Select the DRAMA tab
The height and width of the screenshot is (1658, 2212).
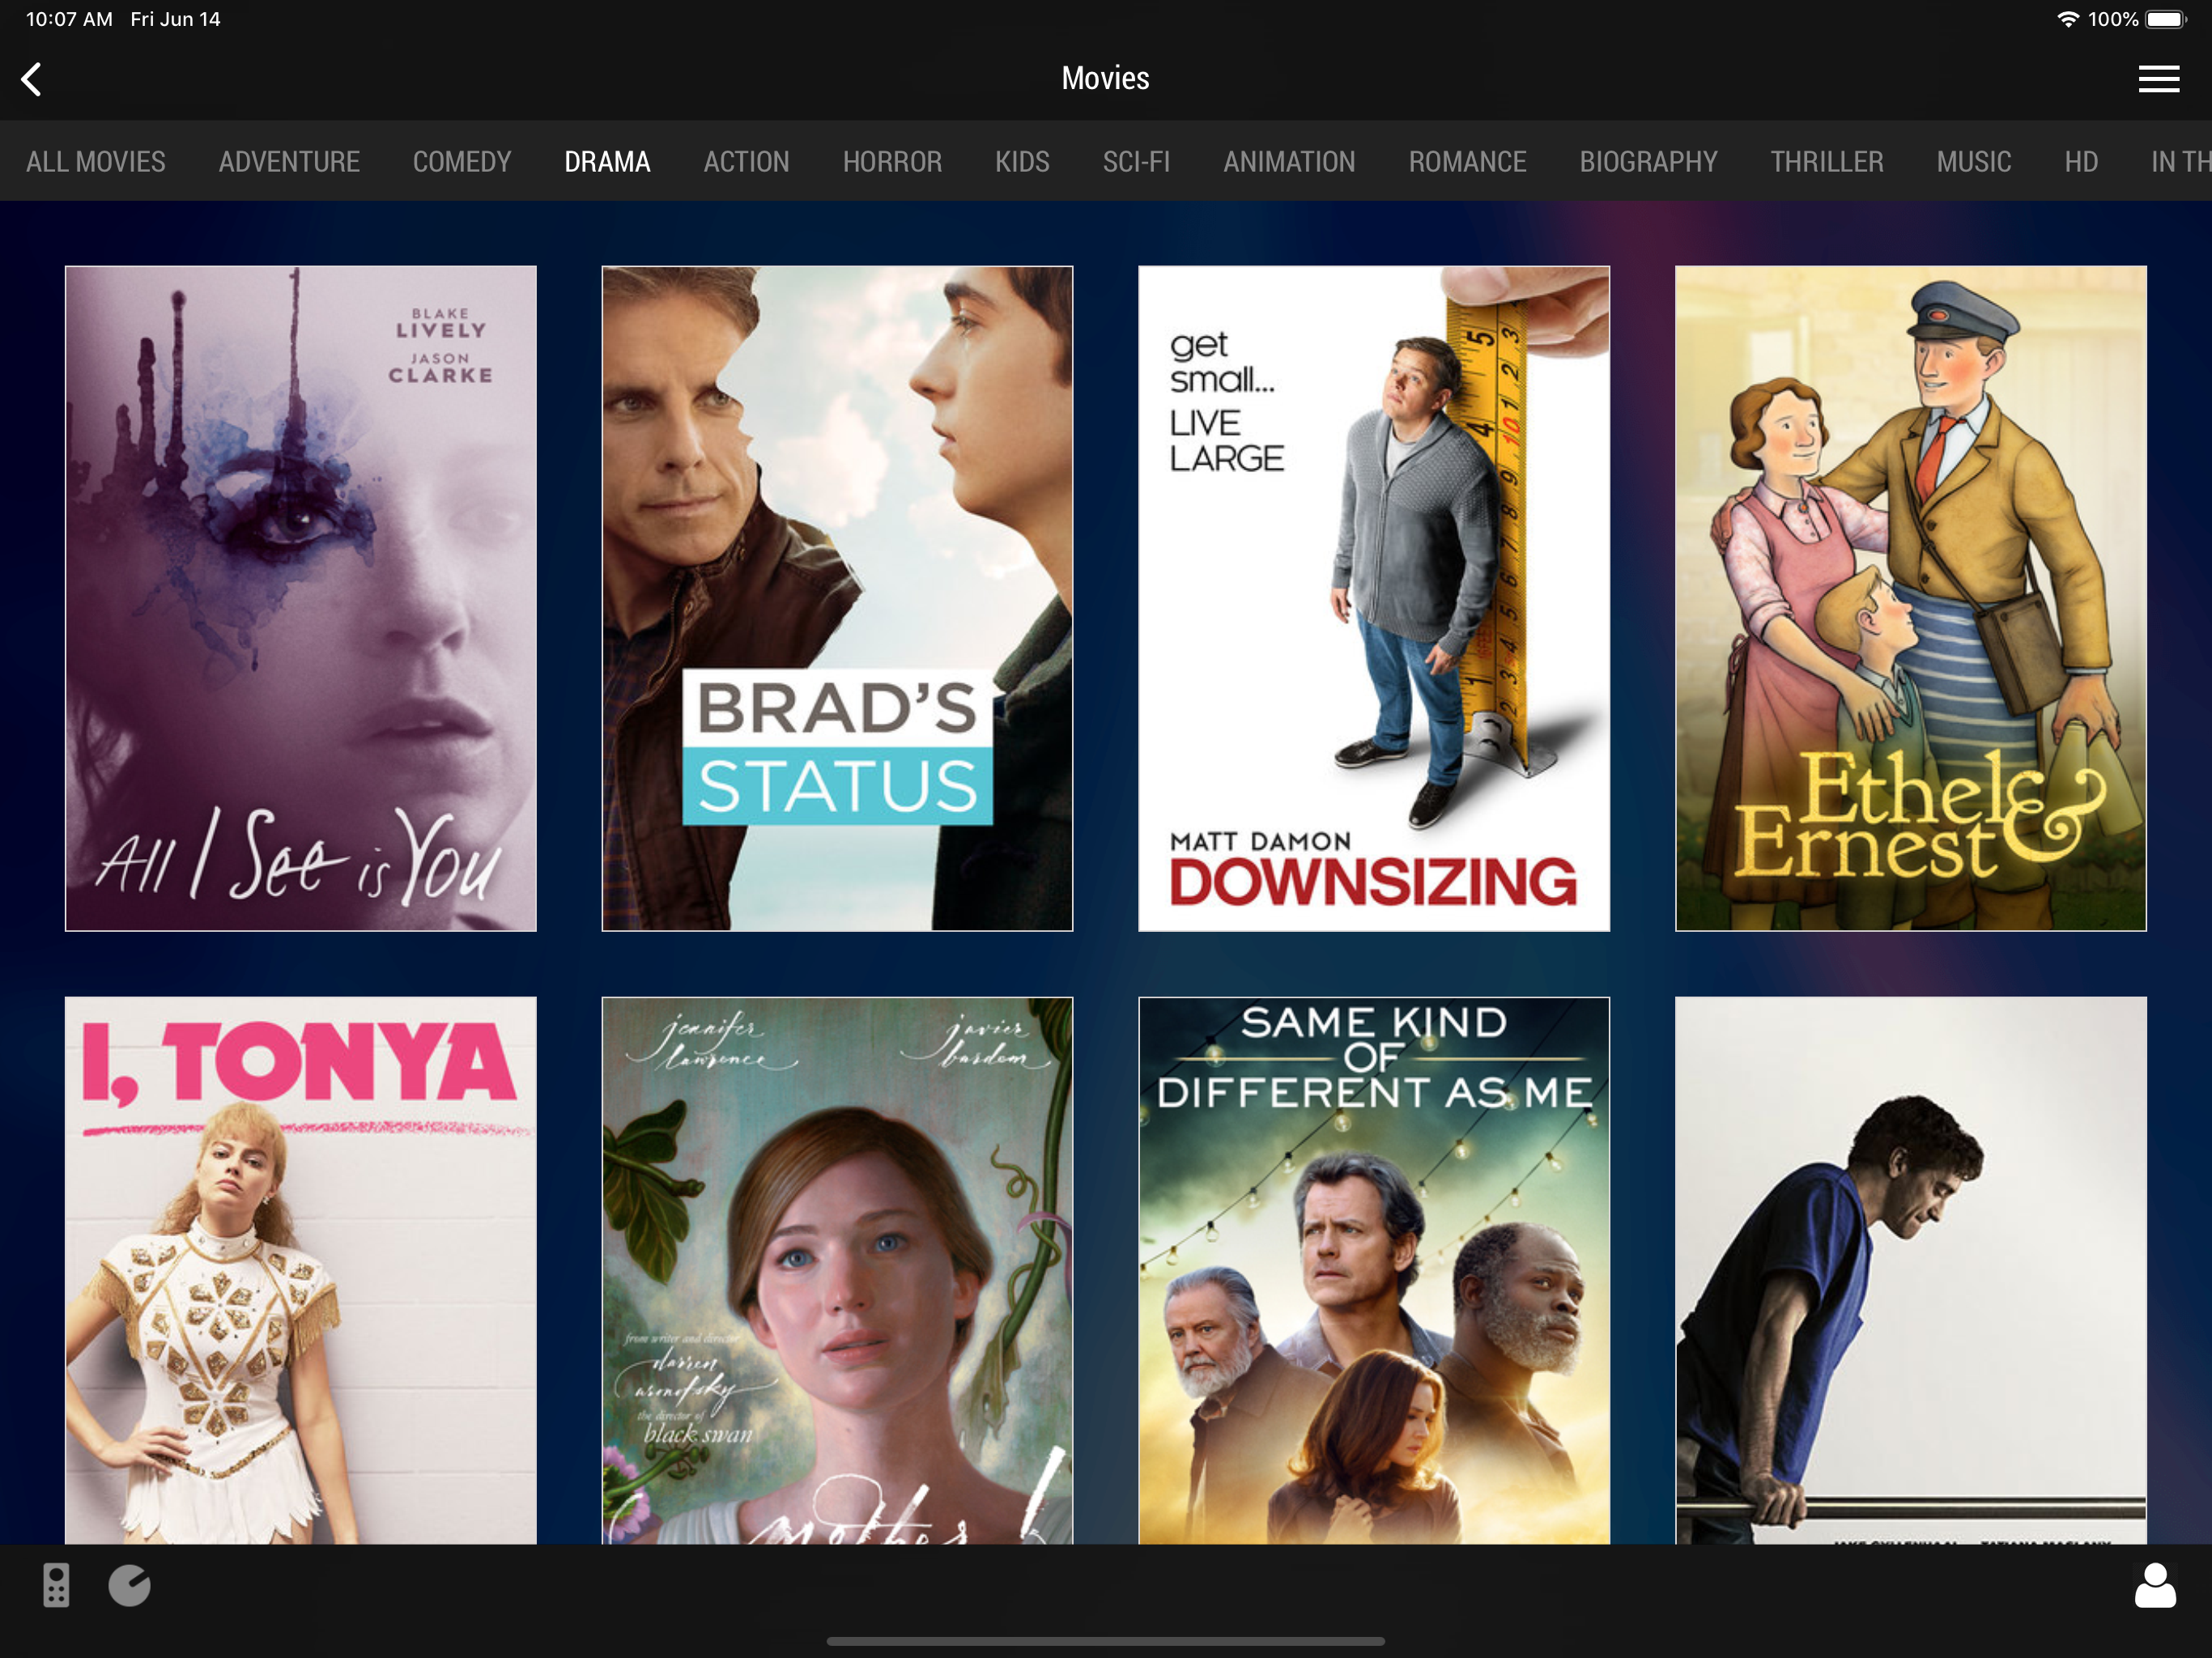pyautogui.click(x=607, y=162)
